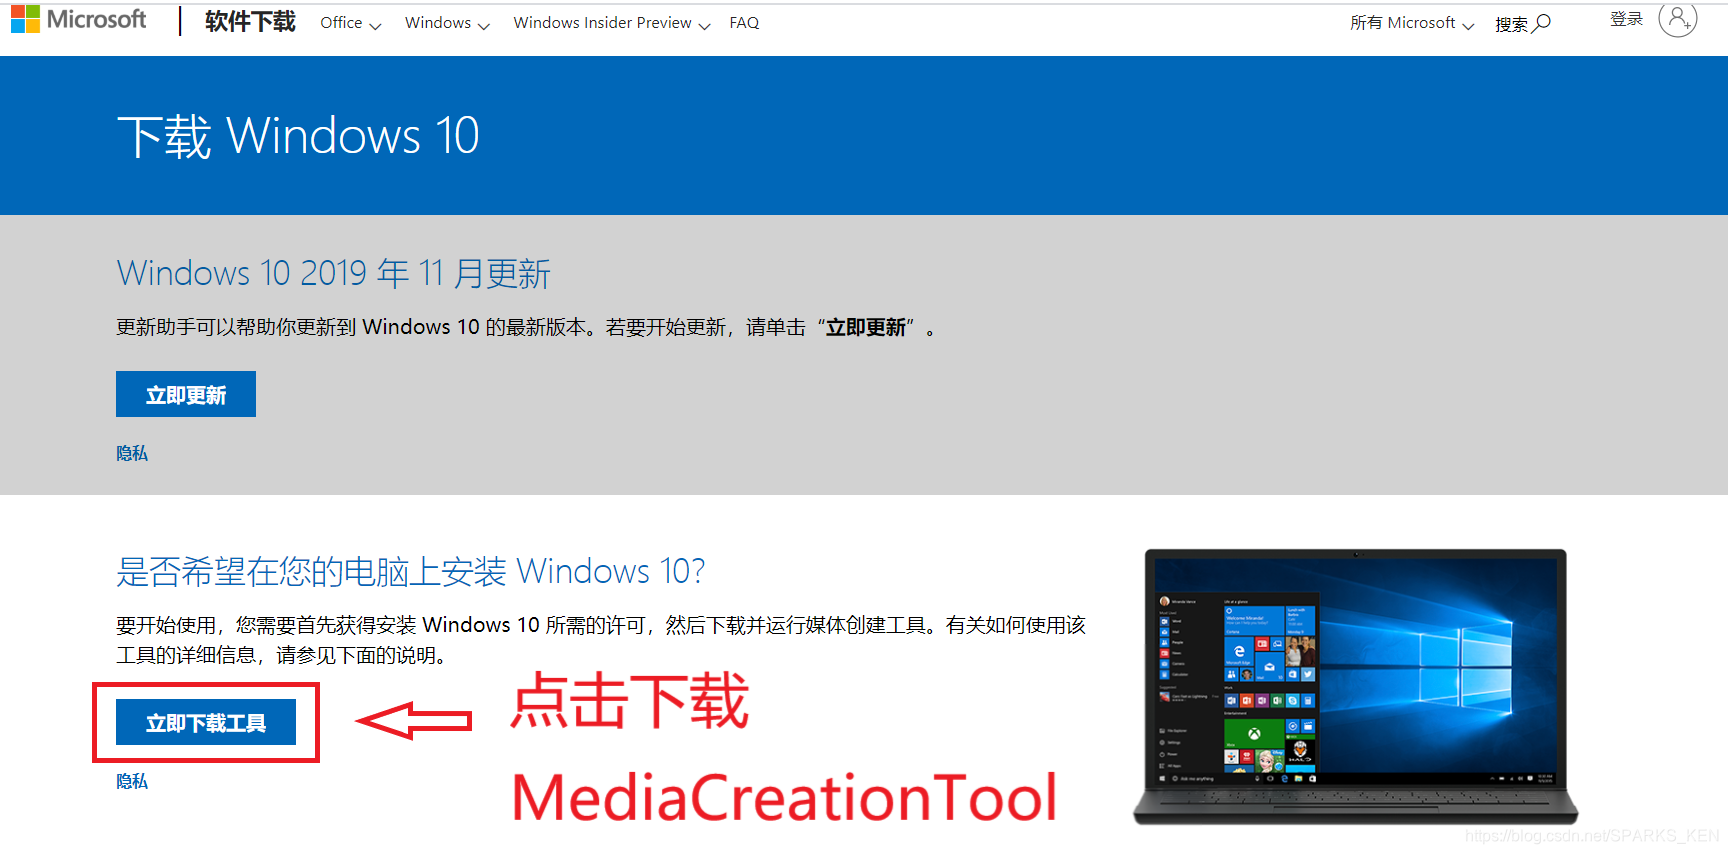Click the 立即下载工具 button

pos(206,722)
